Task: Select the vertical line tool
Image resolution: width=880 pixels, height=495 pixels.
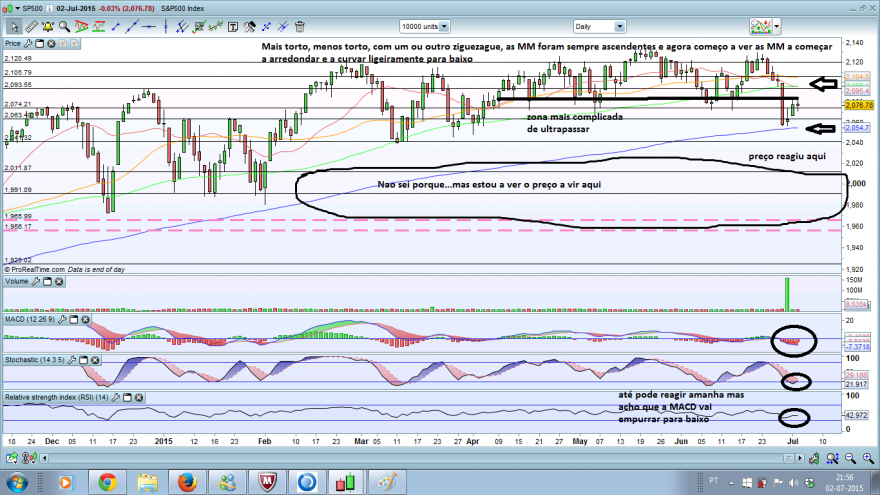Action: [x=166, y=26]
